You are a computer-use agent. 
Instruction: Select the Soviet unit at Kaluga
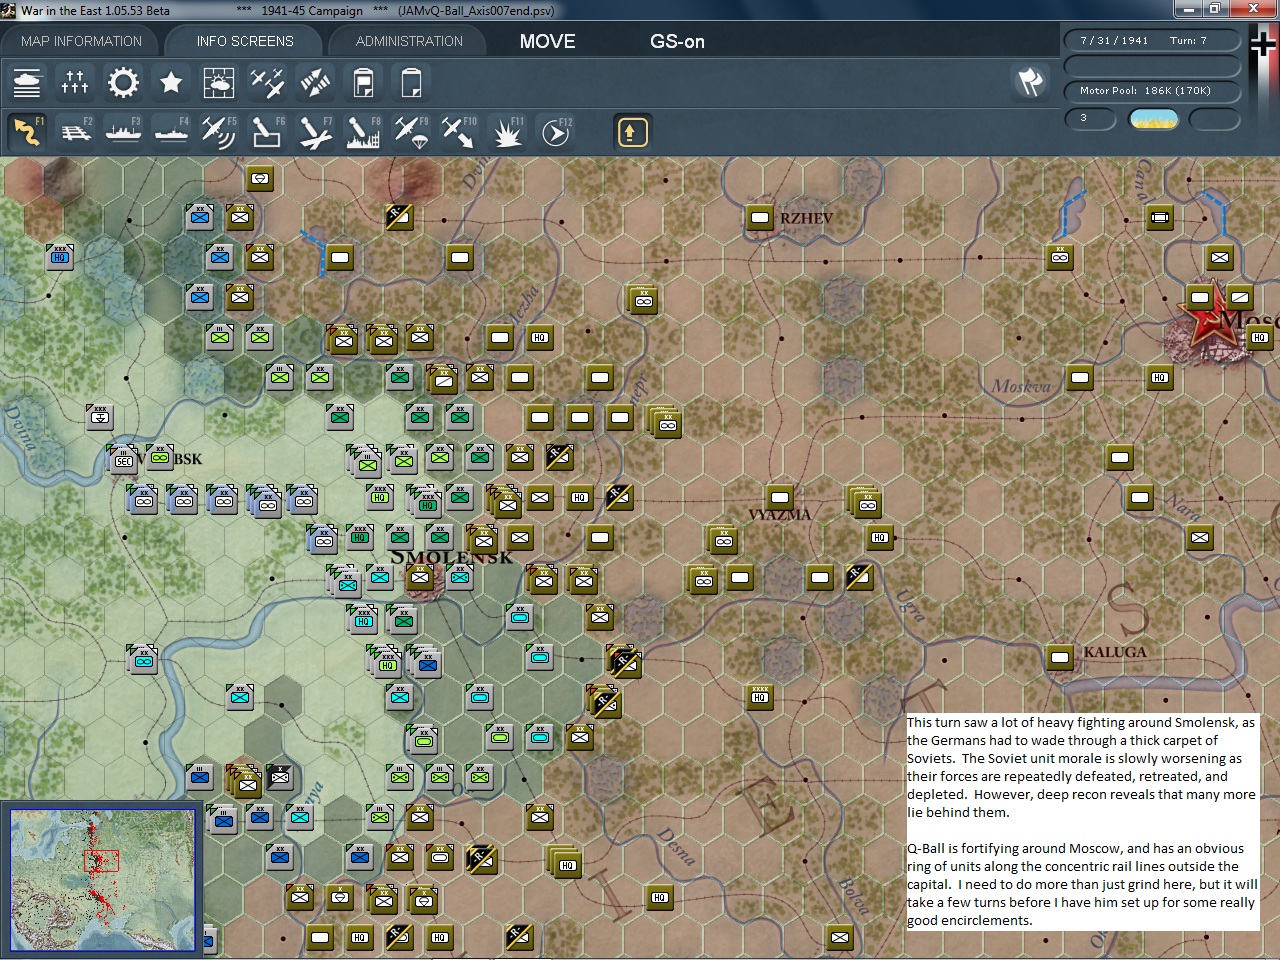click(x=1060, y=658)
